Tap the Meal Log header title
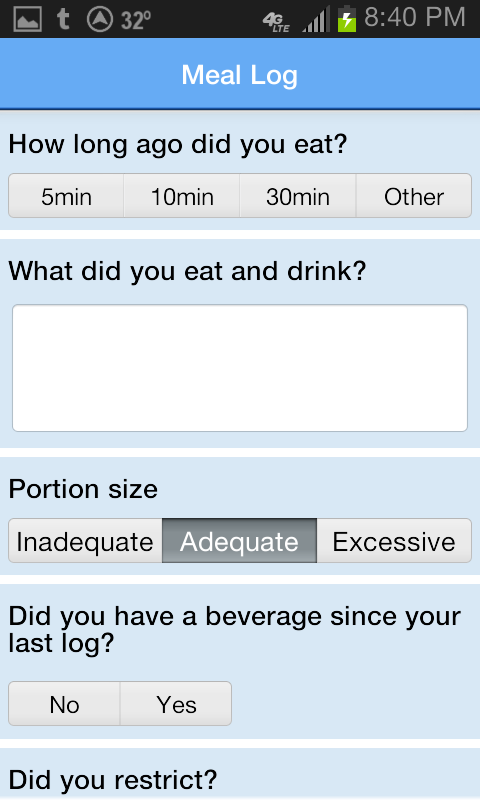Viewport: 480px width, 800px height. point(240,75)
